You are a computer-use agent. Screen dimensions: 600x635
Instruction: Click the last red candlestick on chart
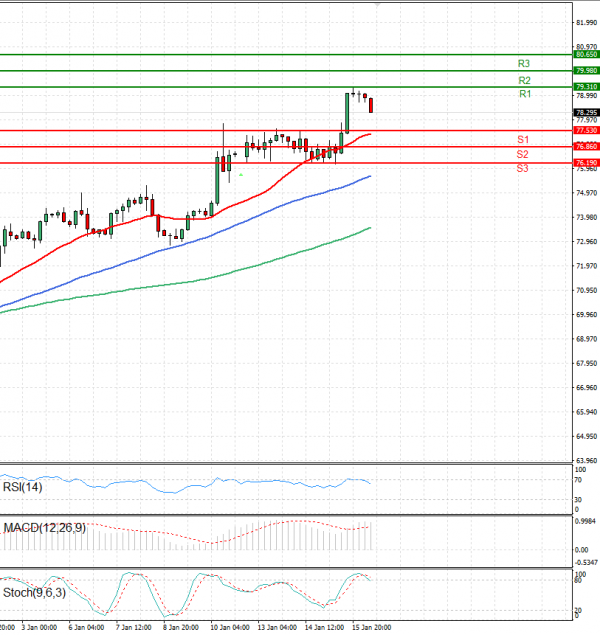coord(371,105)
